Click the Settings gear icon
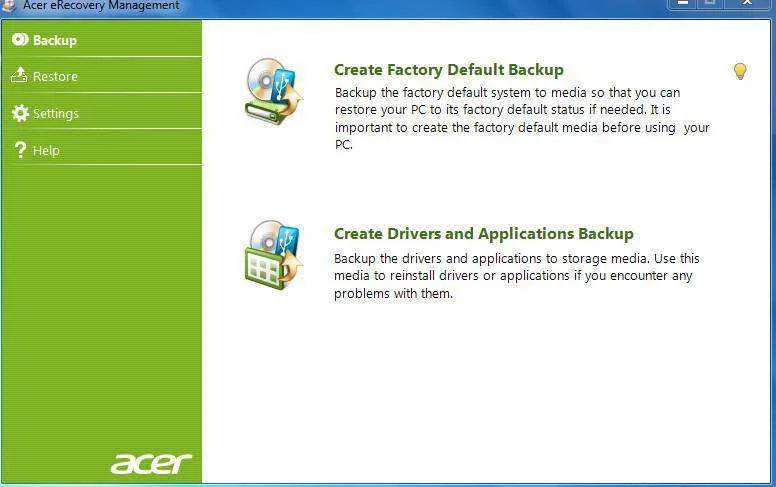 (x=20, y=113)
